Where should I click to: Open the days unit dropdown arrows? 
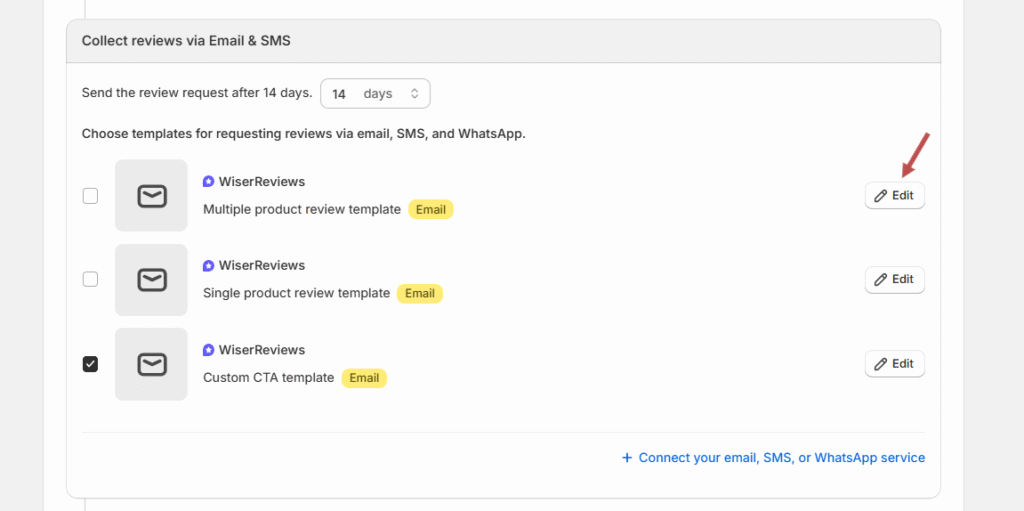click(414, 94)
